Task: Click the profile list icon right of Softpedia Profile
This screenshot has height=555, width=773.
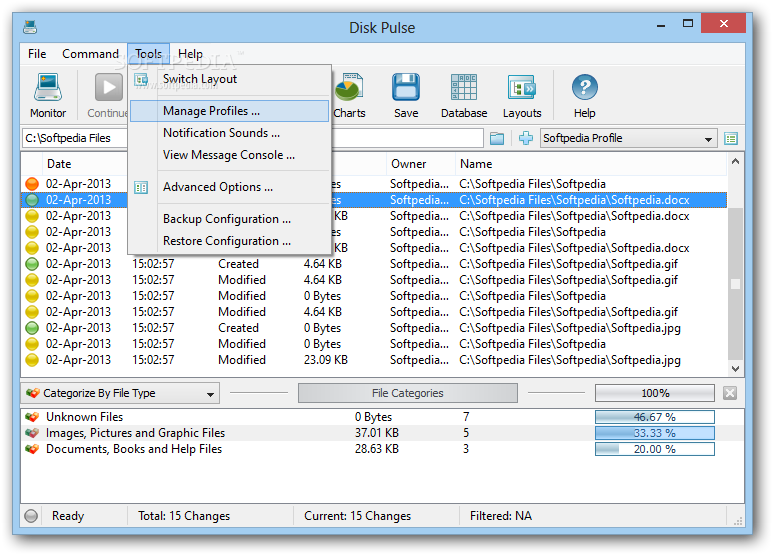Action: click(x=731, y=139)
